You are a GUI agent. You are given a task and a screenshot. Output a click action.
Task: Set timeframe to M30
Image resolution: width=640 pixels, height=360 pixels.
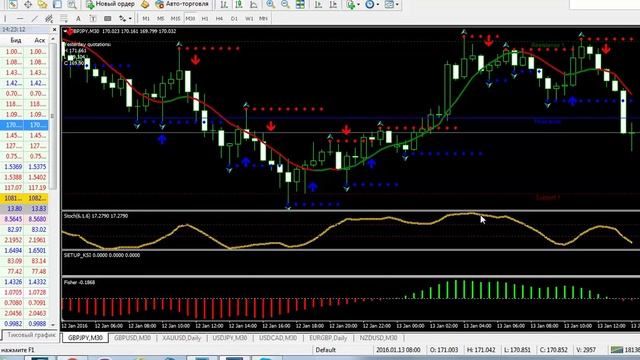(190, 19)
